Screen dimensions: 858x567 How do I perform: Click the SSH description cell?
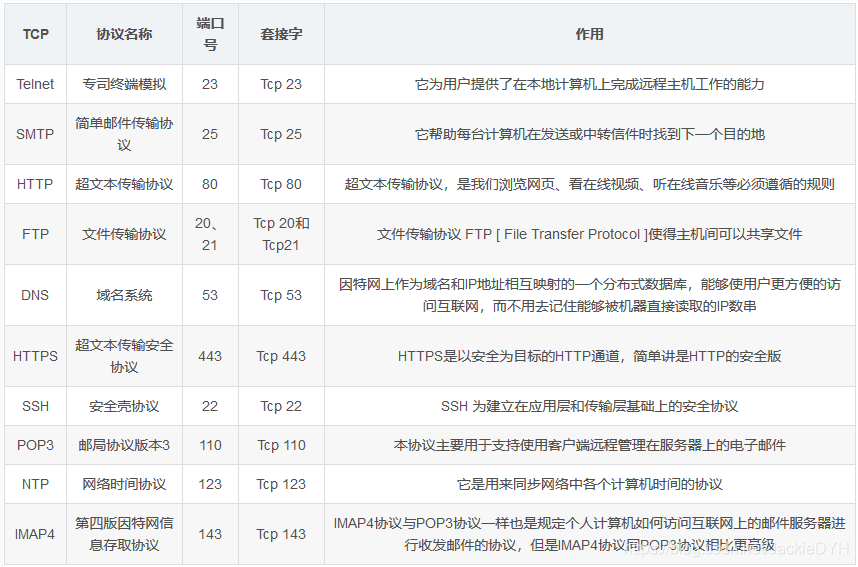tap(589, 407)
